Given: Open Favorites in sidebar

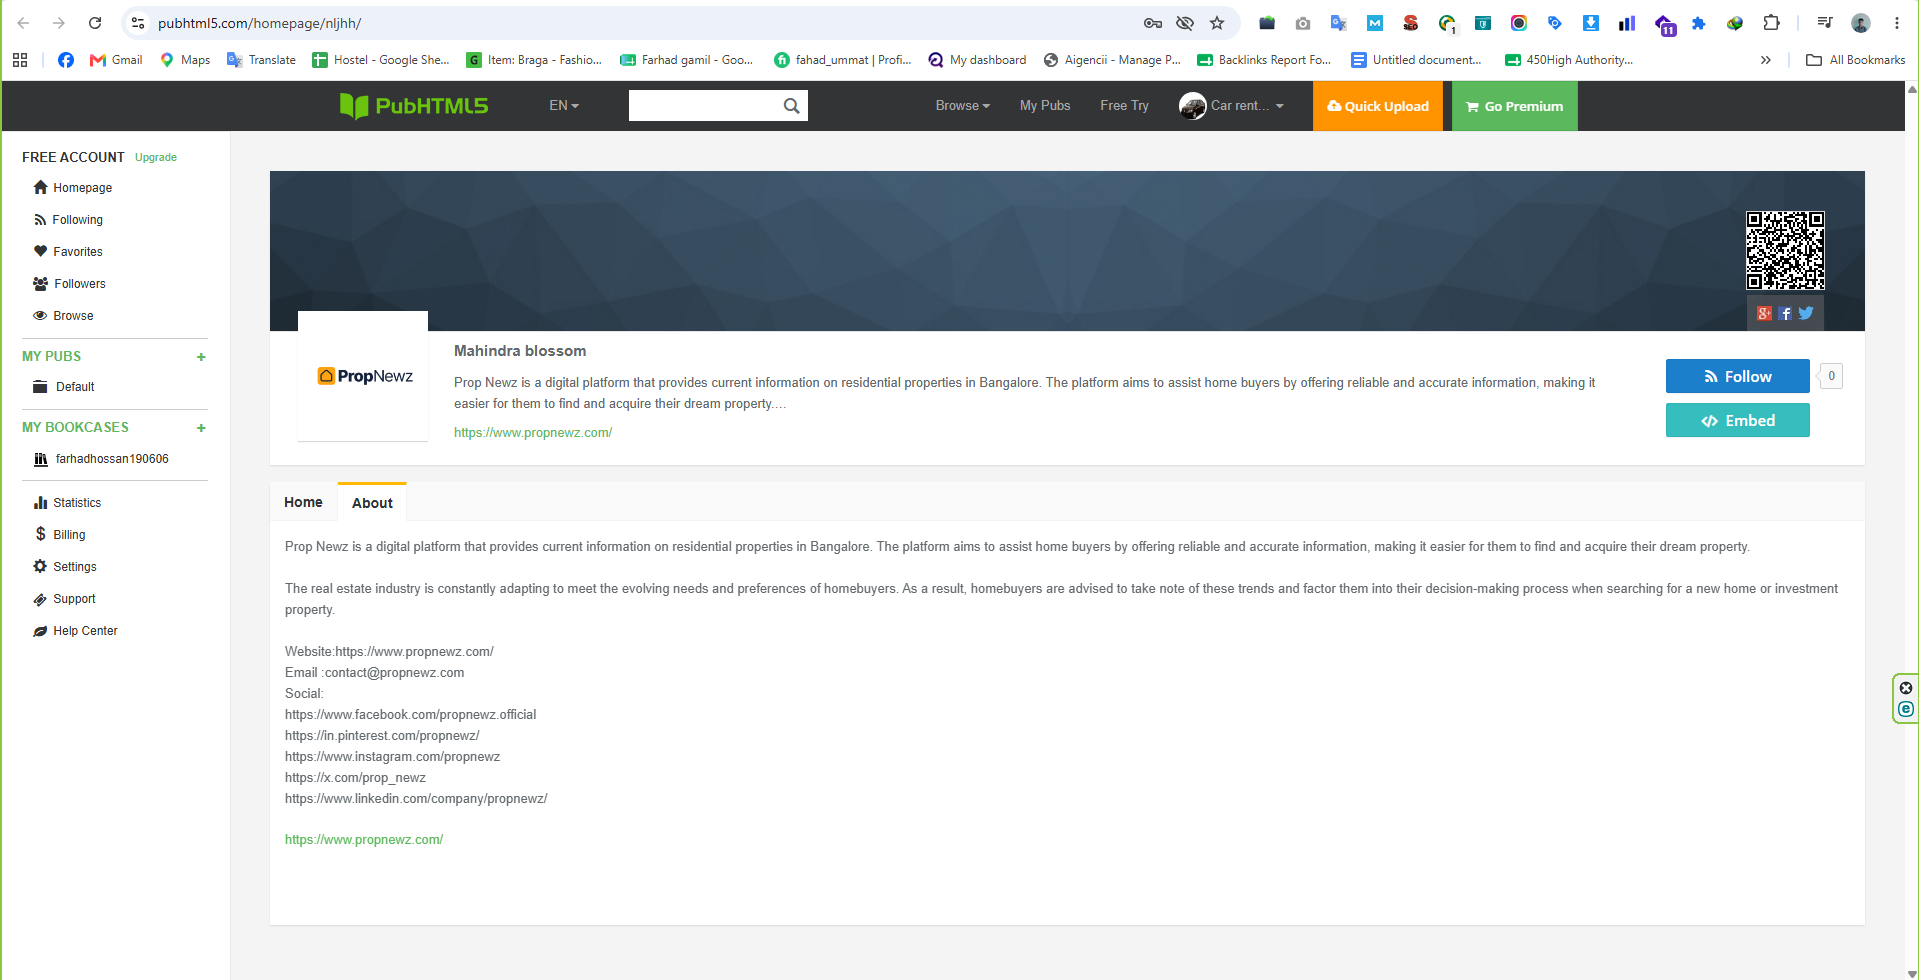Looking at the screenshot, I should pos(69,252).
